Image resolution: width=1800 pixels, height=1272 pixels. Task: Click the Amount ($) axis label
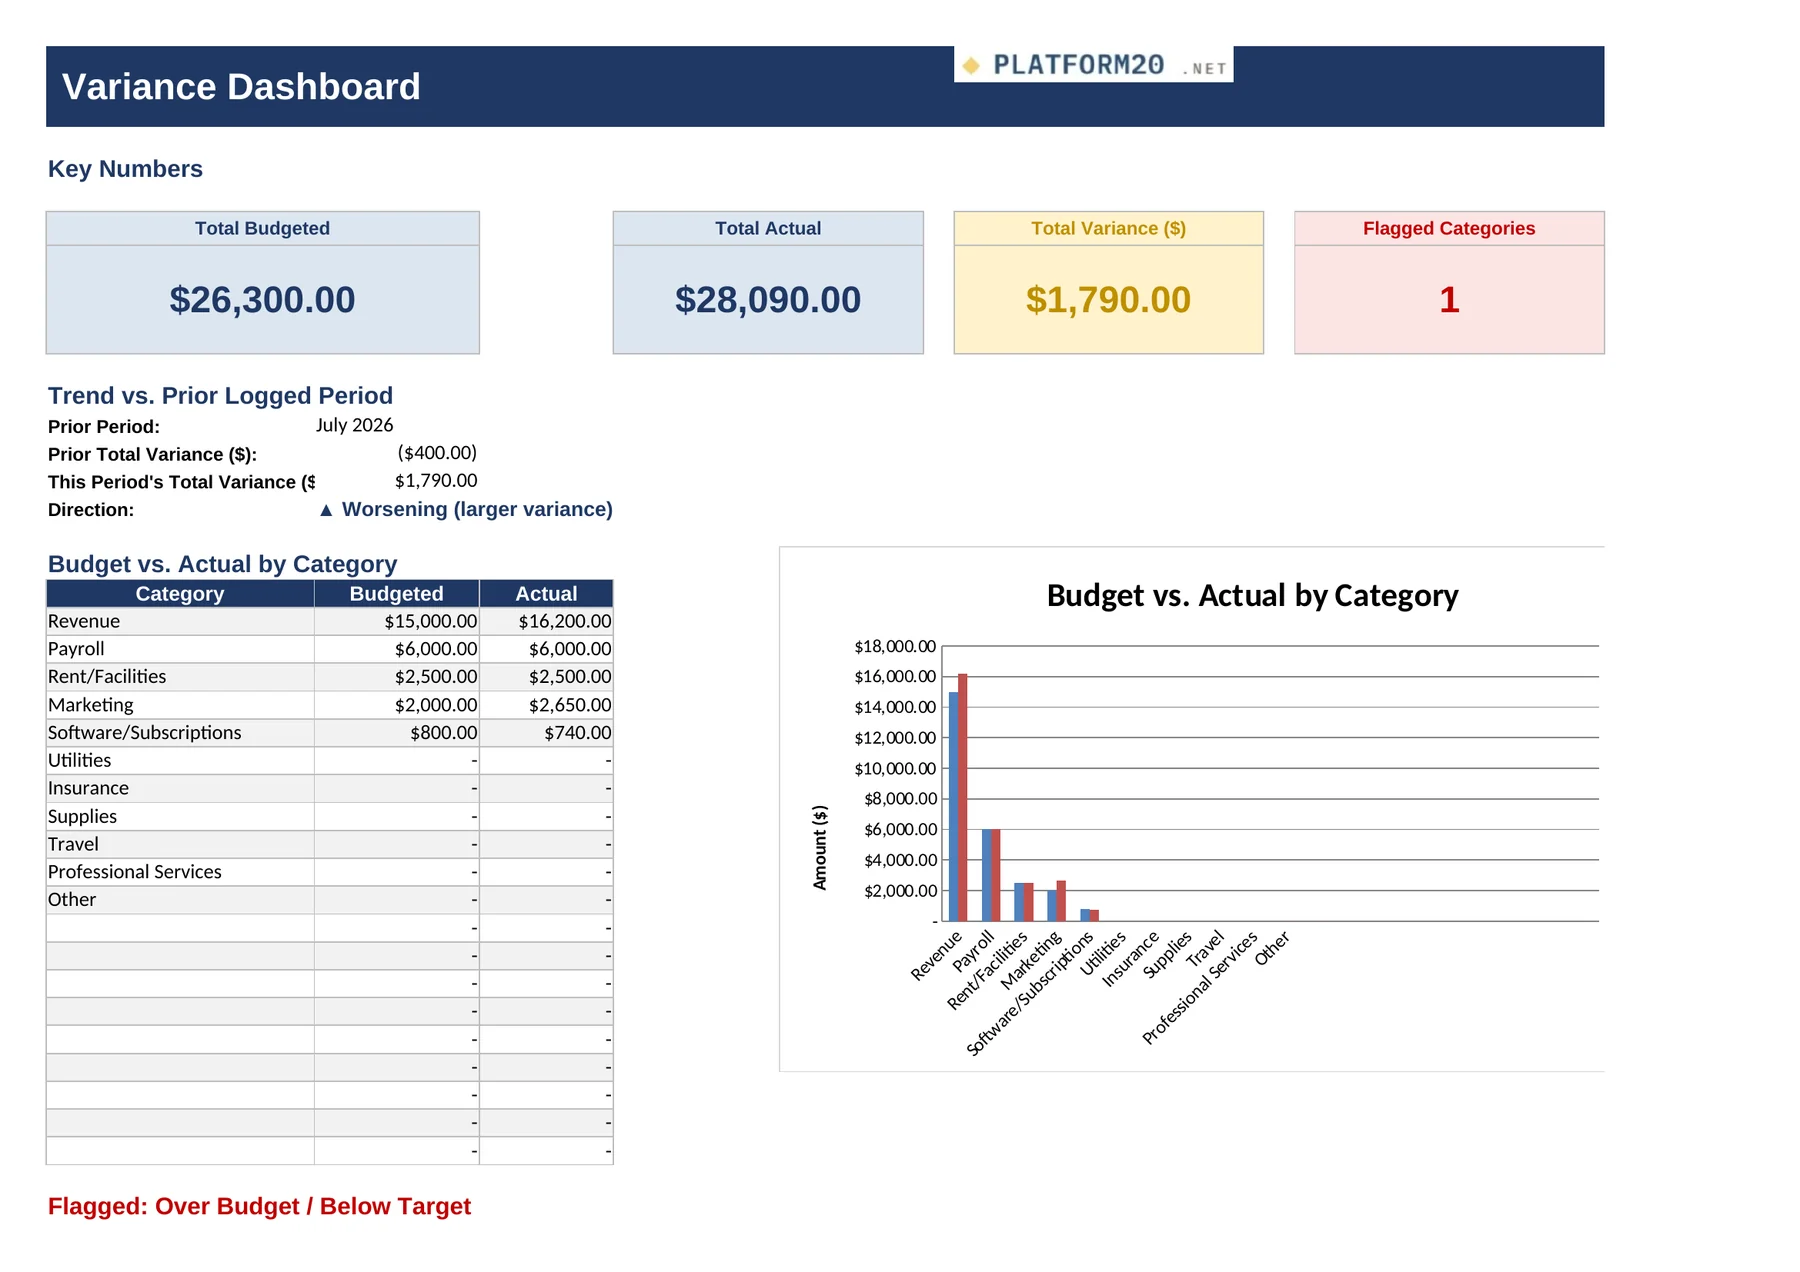pos(820,847)
